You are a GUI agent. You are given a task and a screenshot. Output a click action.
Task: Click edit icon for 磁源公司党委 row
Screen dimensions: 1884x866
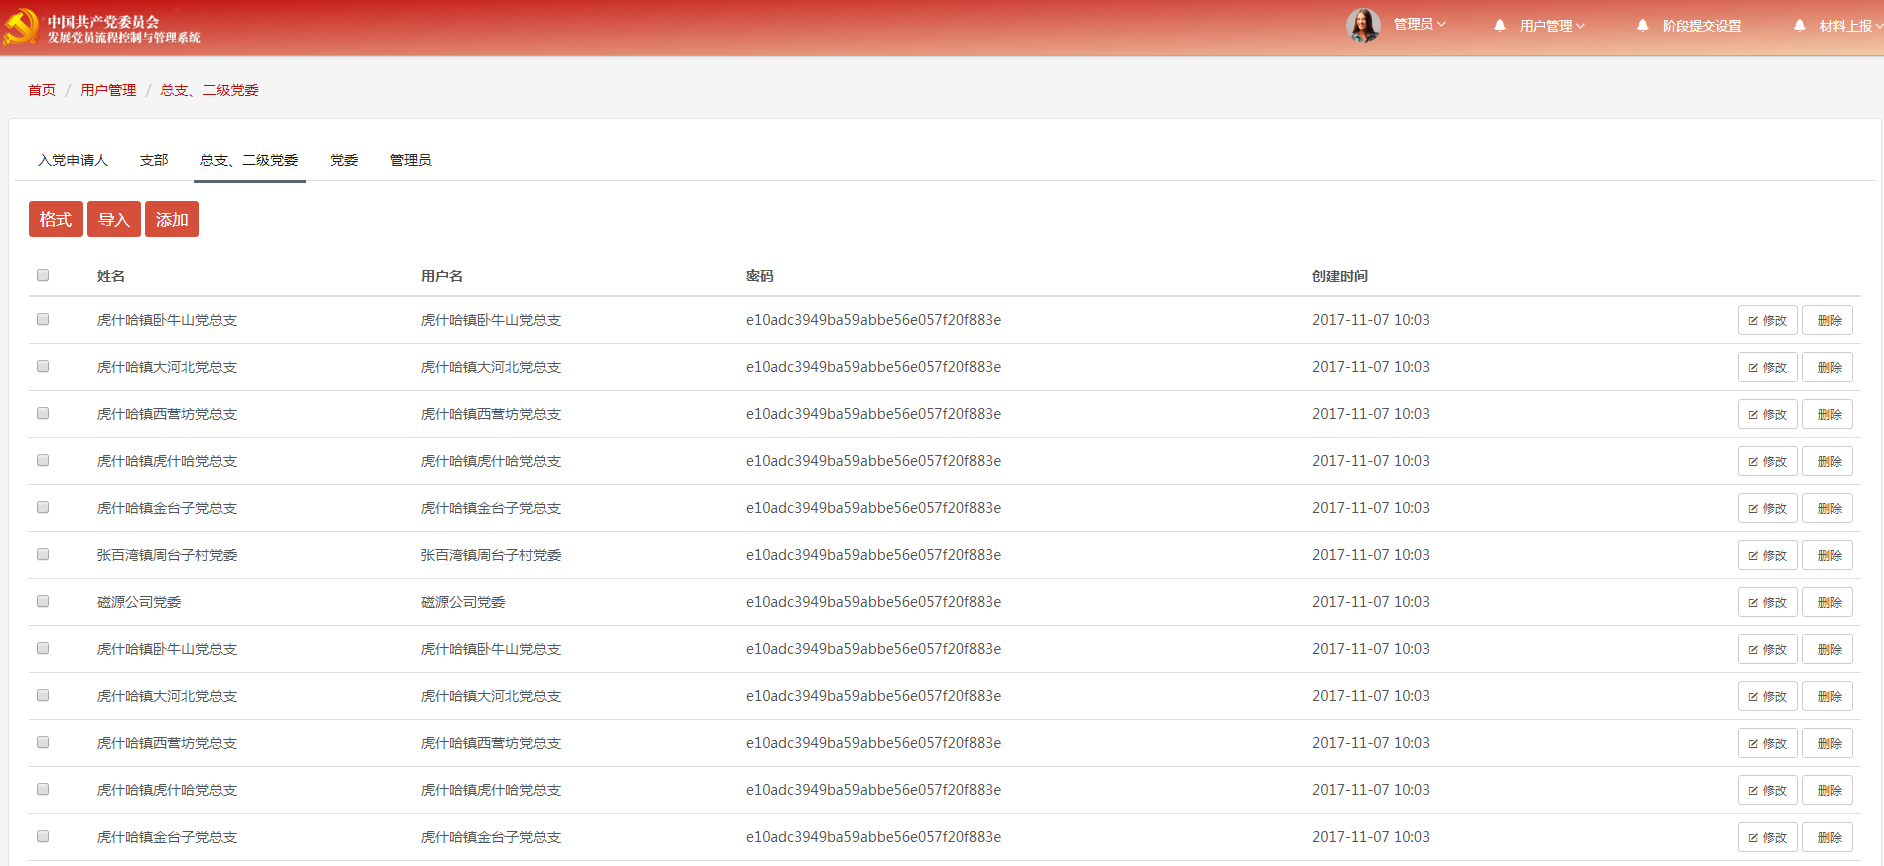click(x=1753, y=603)
